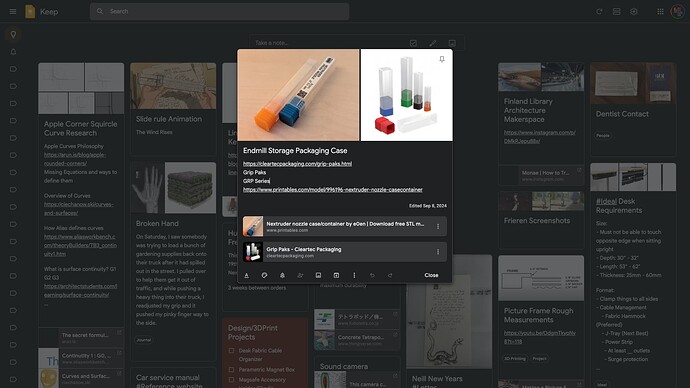The width and height of the screenshot is (690, 388).
Task: Click the Journal label on Broken Hand
Action: pyautogui.click(x=143, y=340)
